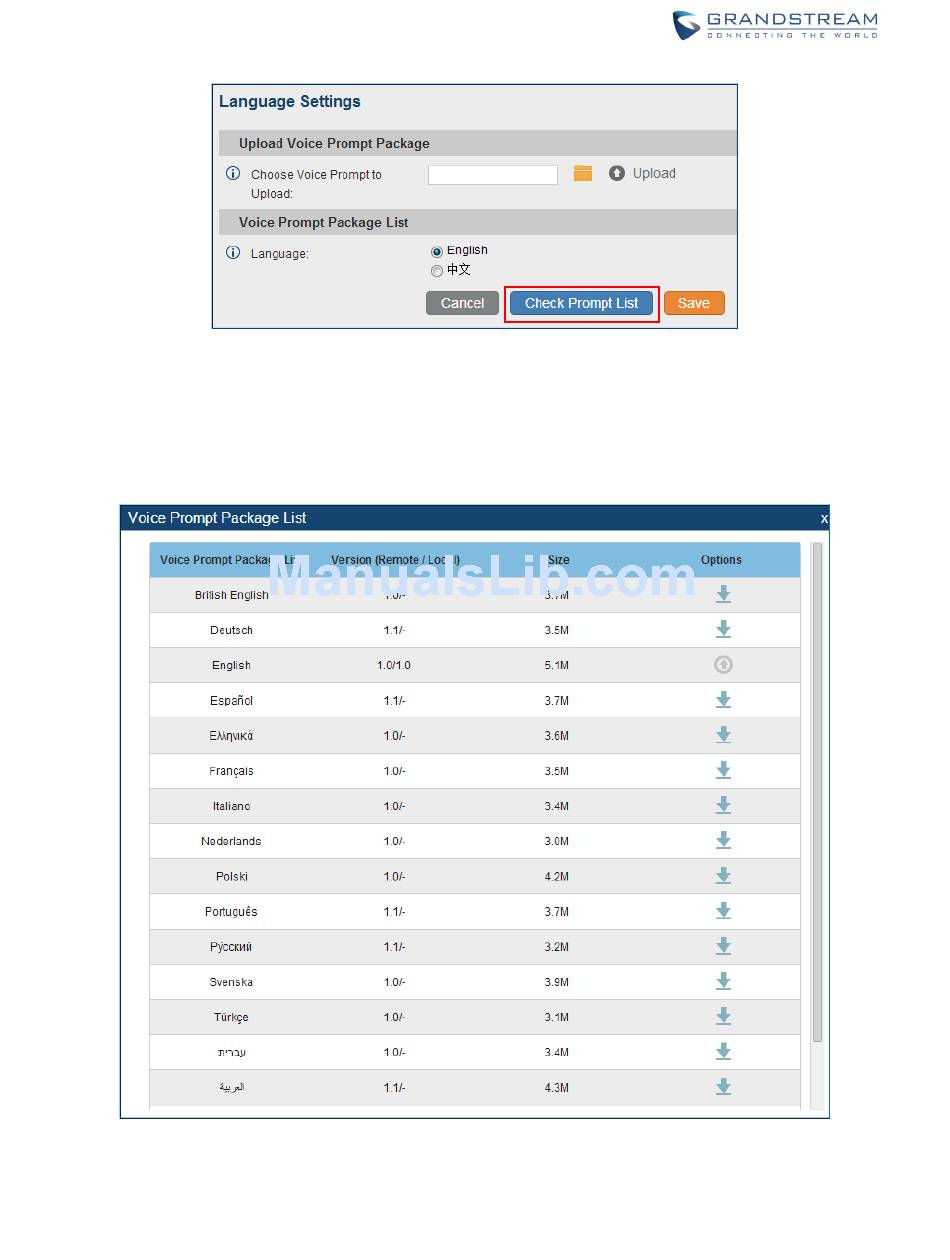Save the language settings
This screenshot has height=1260, width=950.
694,303
